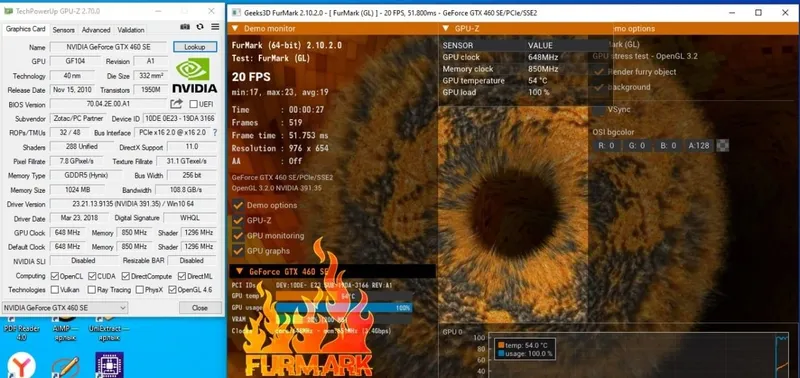Adjust the R: 0 bgcolor value

click(x=608, y=146)
